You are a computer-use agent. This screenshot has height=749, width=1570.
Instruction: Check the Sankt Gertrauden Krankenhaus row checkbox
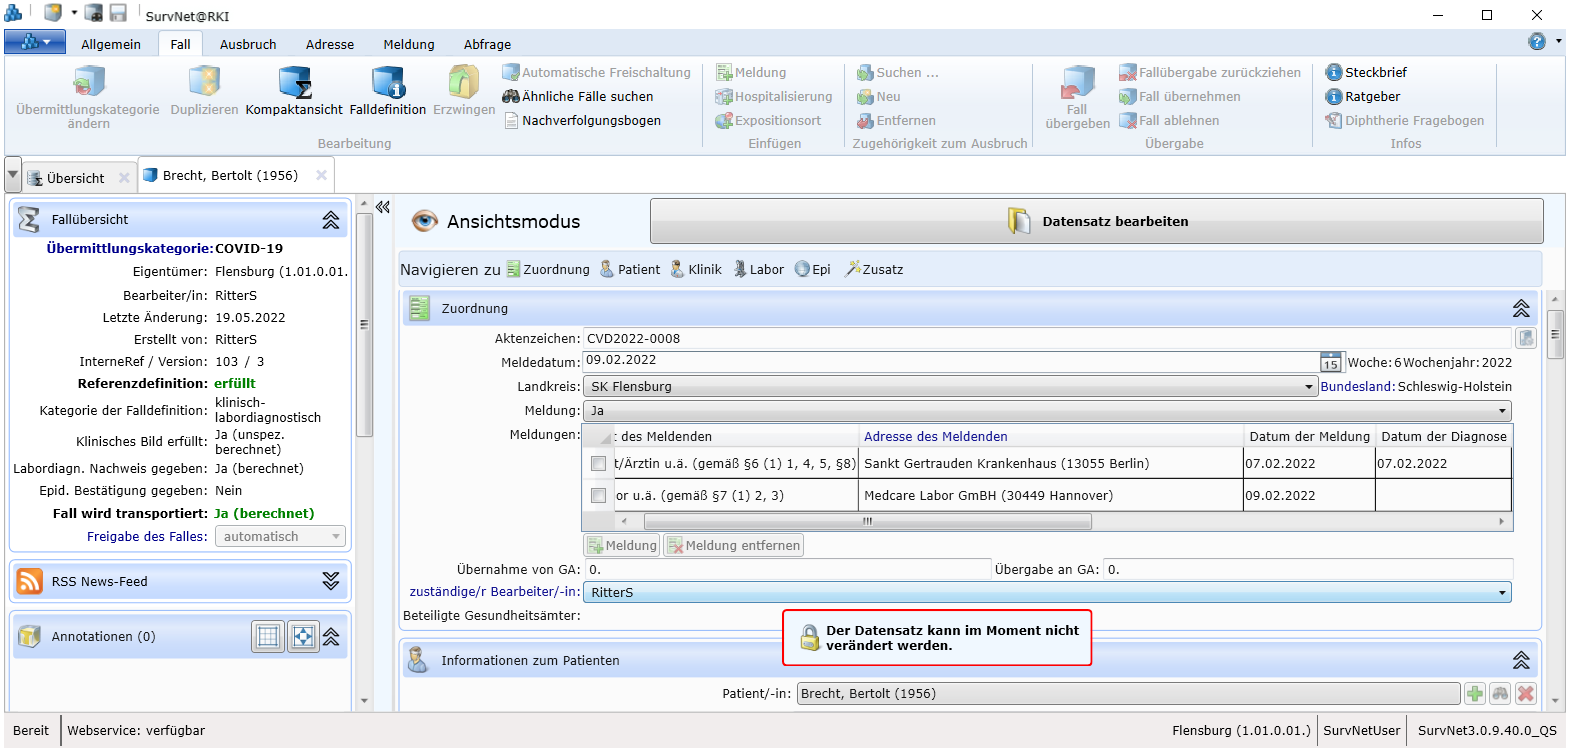[x=598, y=464]
